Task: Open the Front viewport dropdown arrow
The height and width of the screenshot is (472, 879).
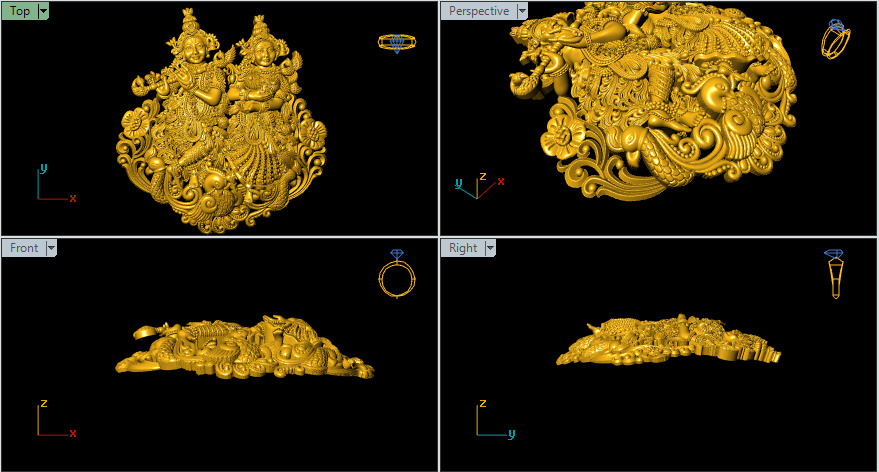Action: pos(51,248)
